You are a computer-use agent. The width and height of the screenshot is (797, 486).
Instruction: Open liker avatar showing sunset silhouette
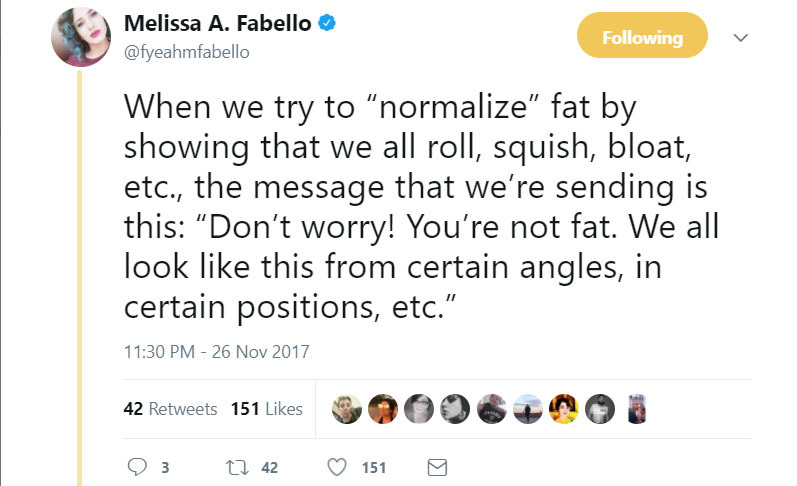(528, 409)
